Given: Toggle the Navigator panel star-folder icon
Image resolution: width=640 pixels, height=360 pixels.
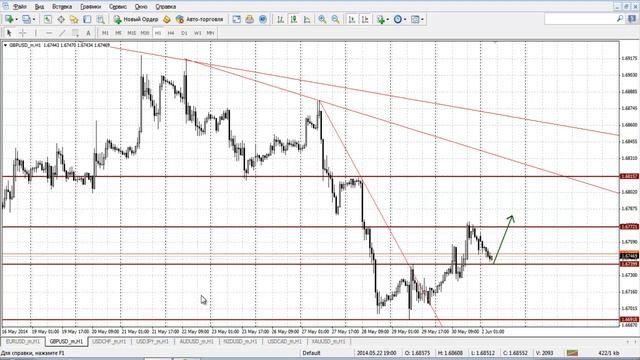Looking at the screenshot, I should [74, 19].
